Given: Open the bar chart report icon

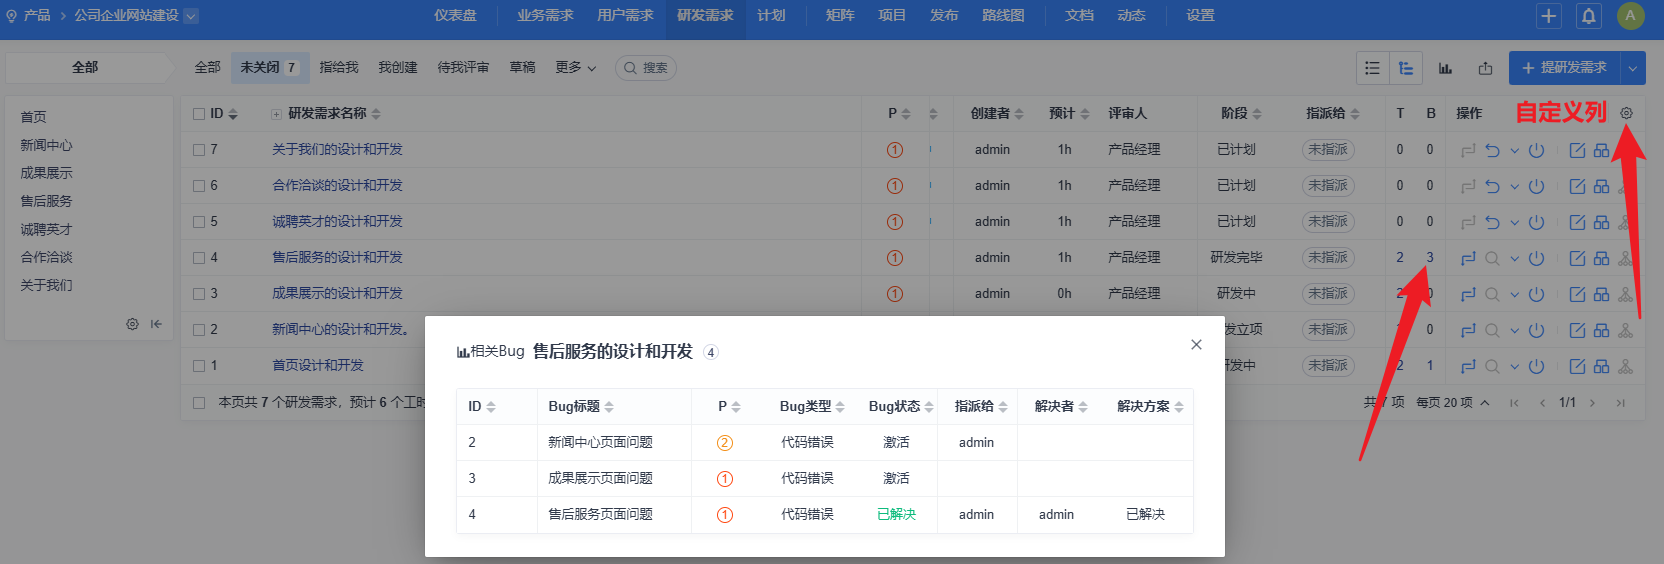Looking at the screenshot, I should click(x=1445, y=68).
